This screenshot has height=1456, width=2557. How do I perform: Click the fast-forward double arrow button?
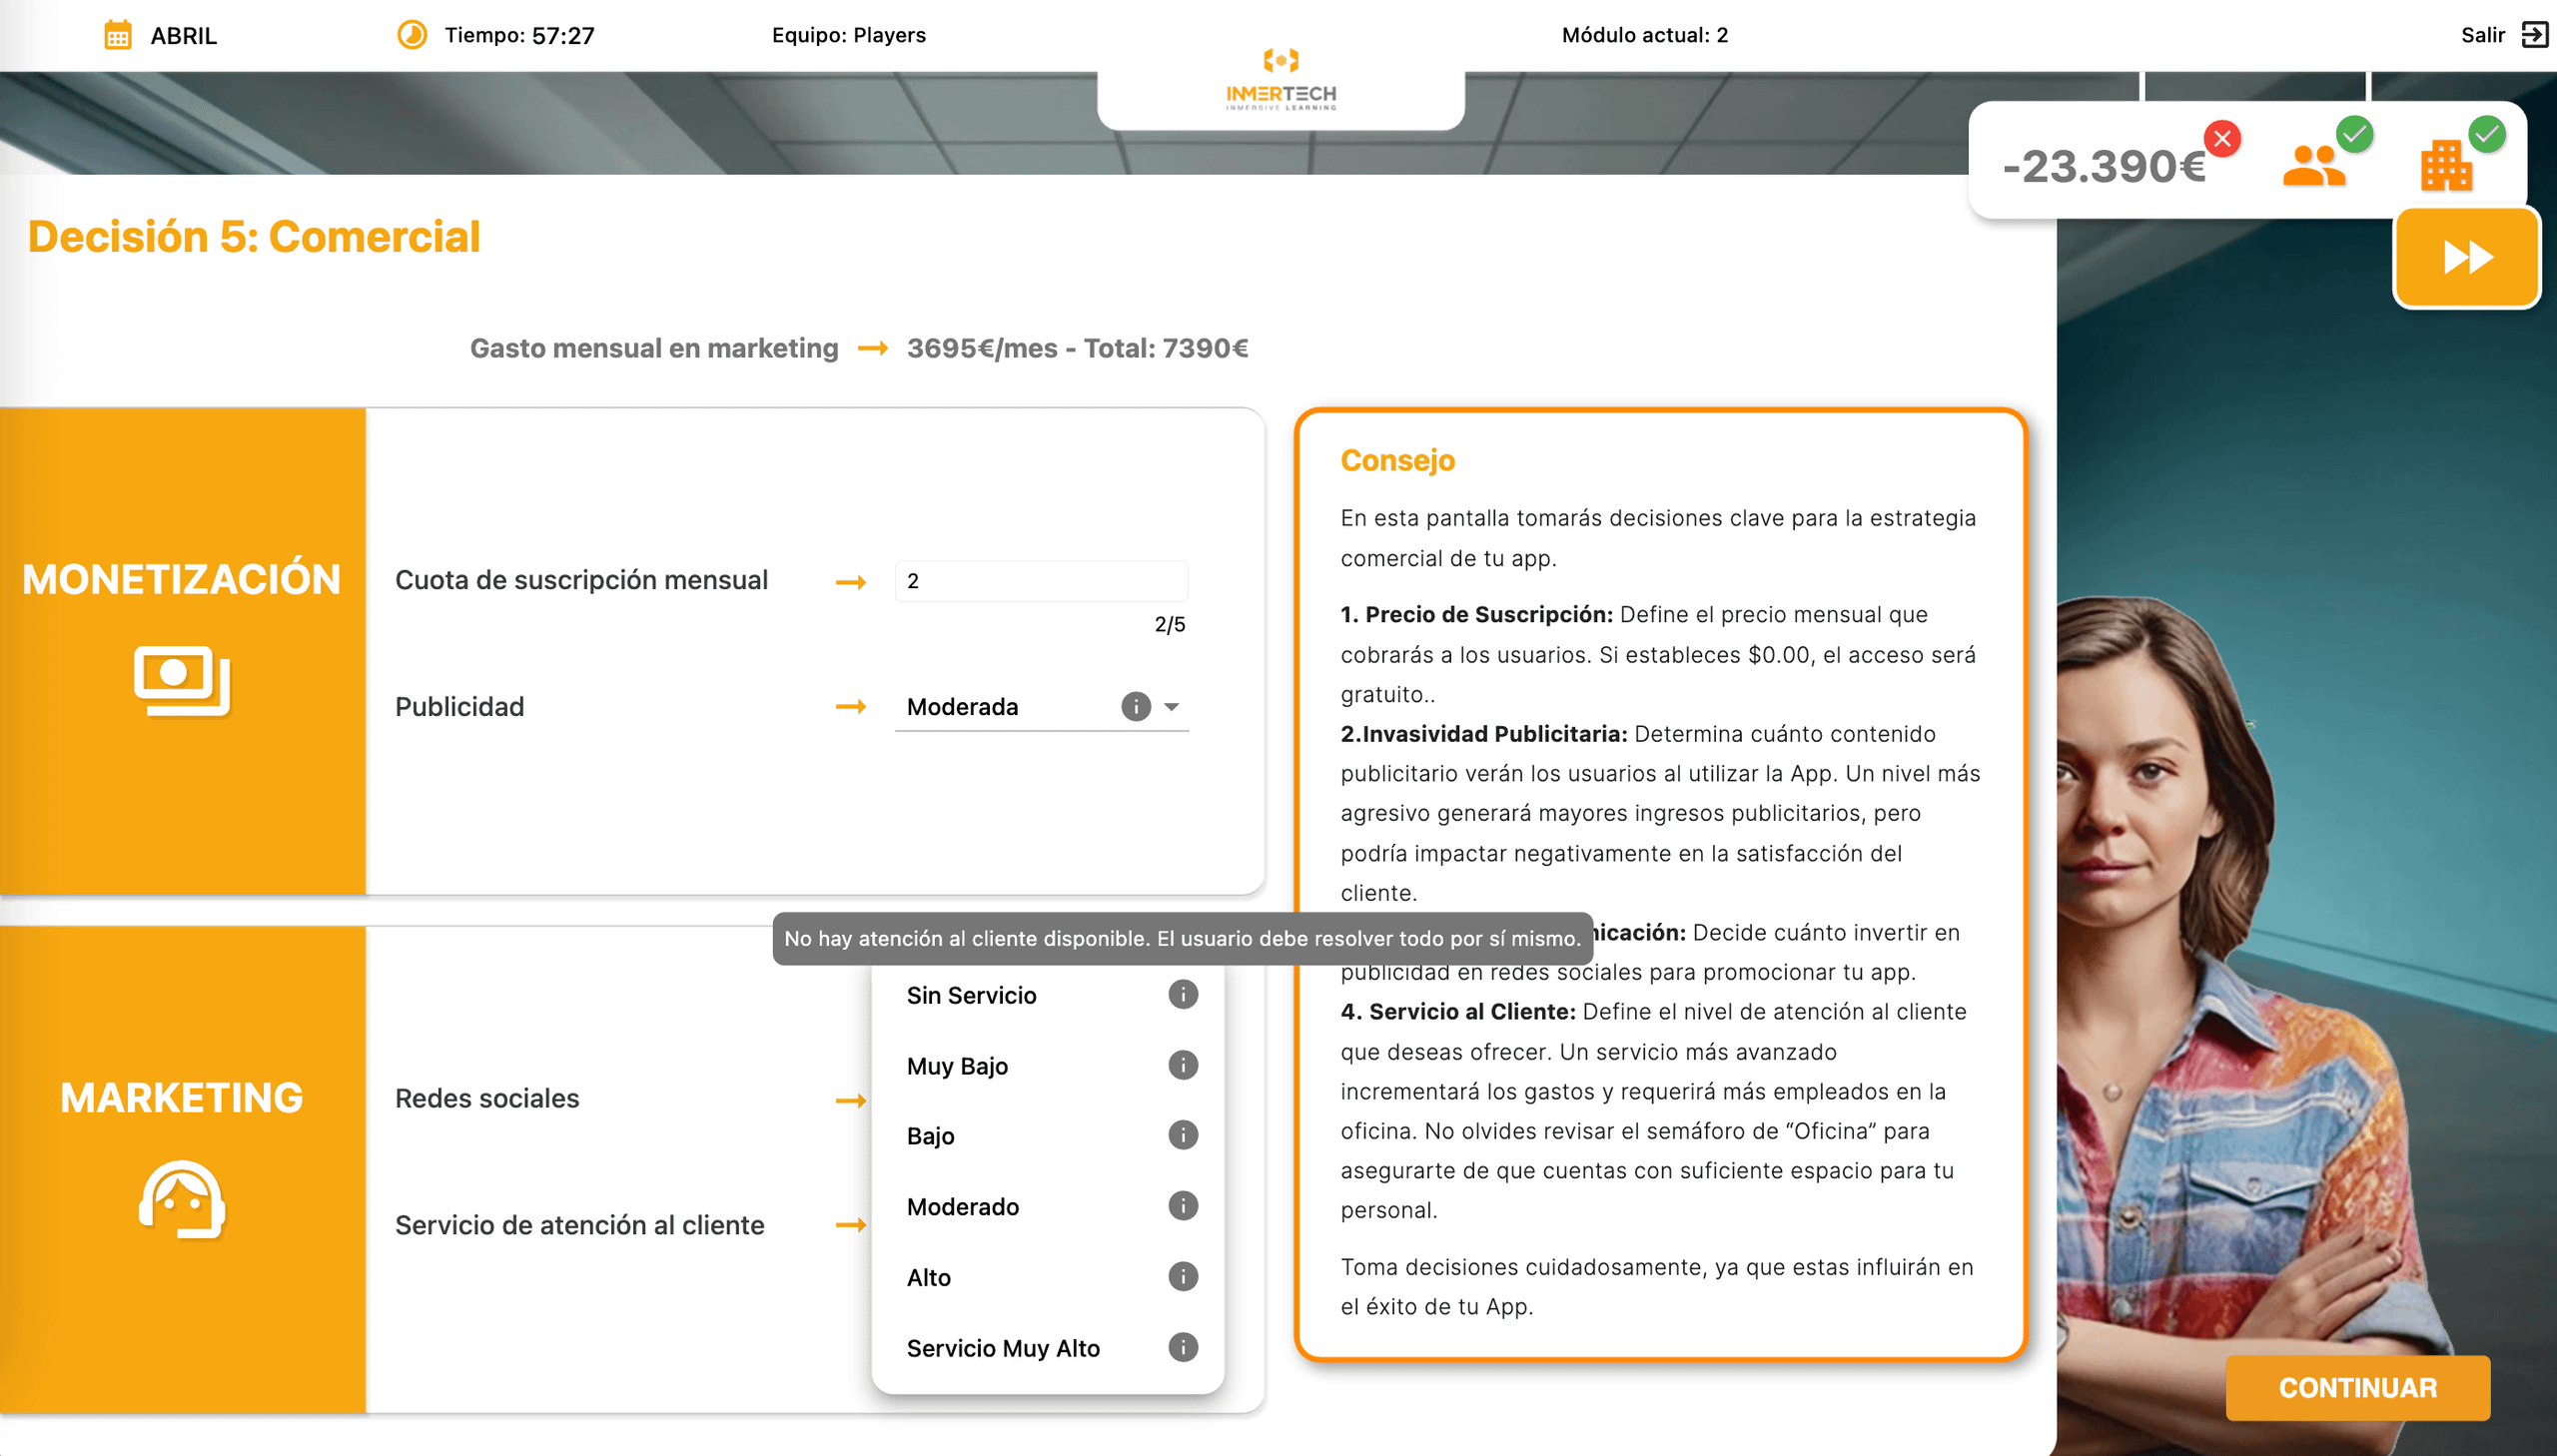2466,257
